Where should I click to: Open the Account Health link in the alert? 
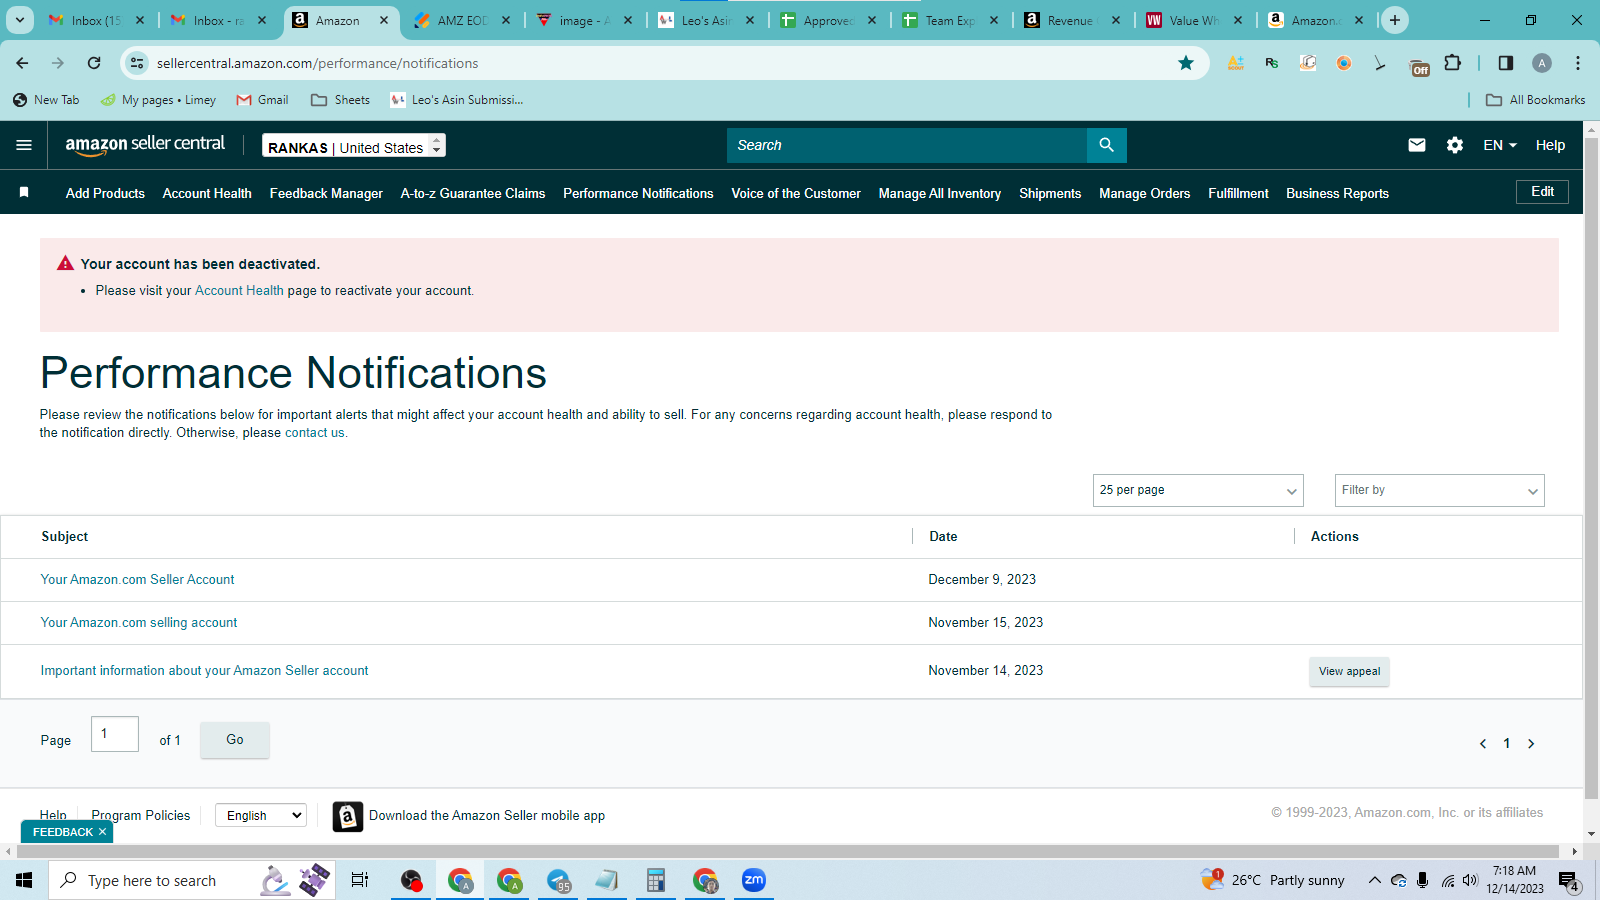239,291
